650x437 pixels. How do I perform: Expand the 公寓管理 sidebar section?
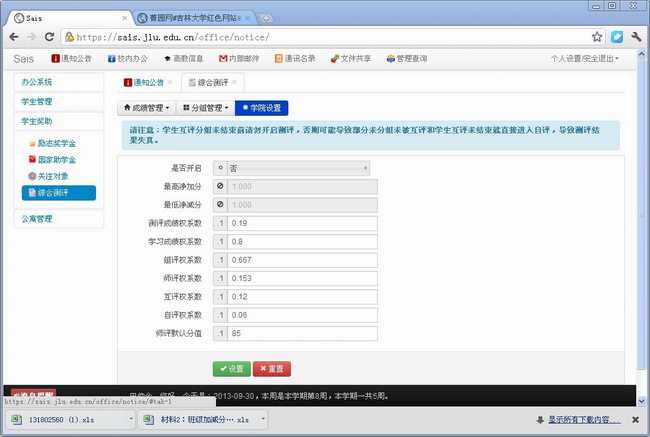[x=37, y=218]
